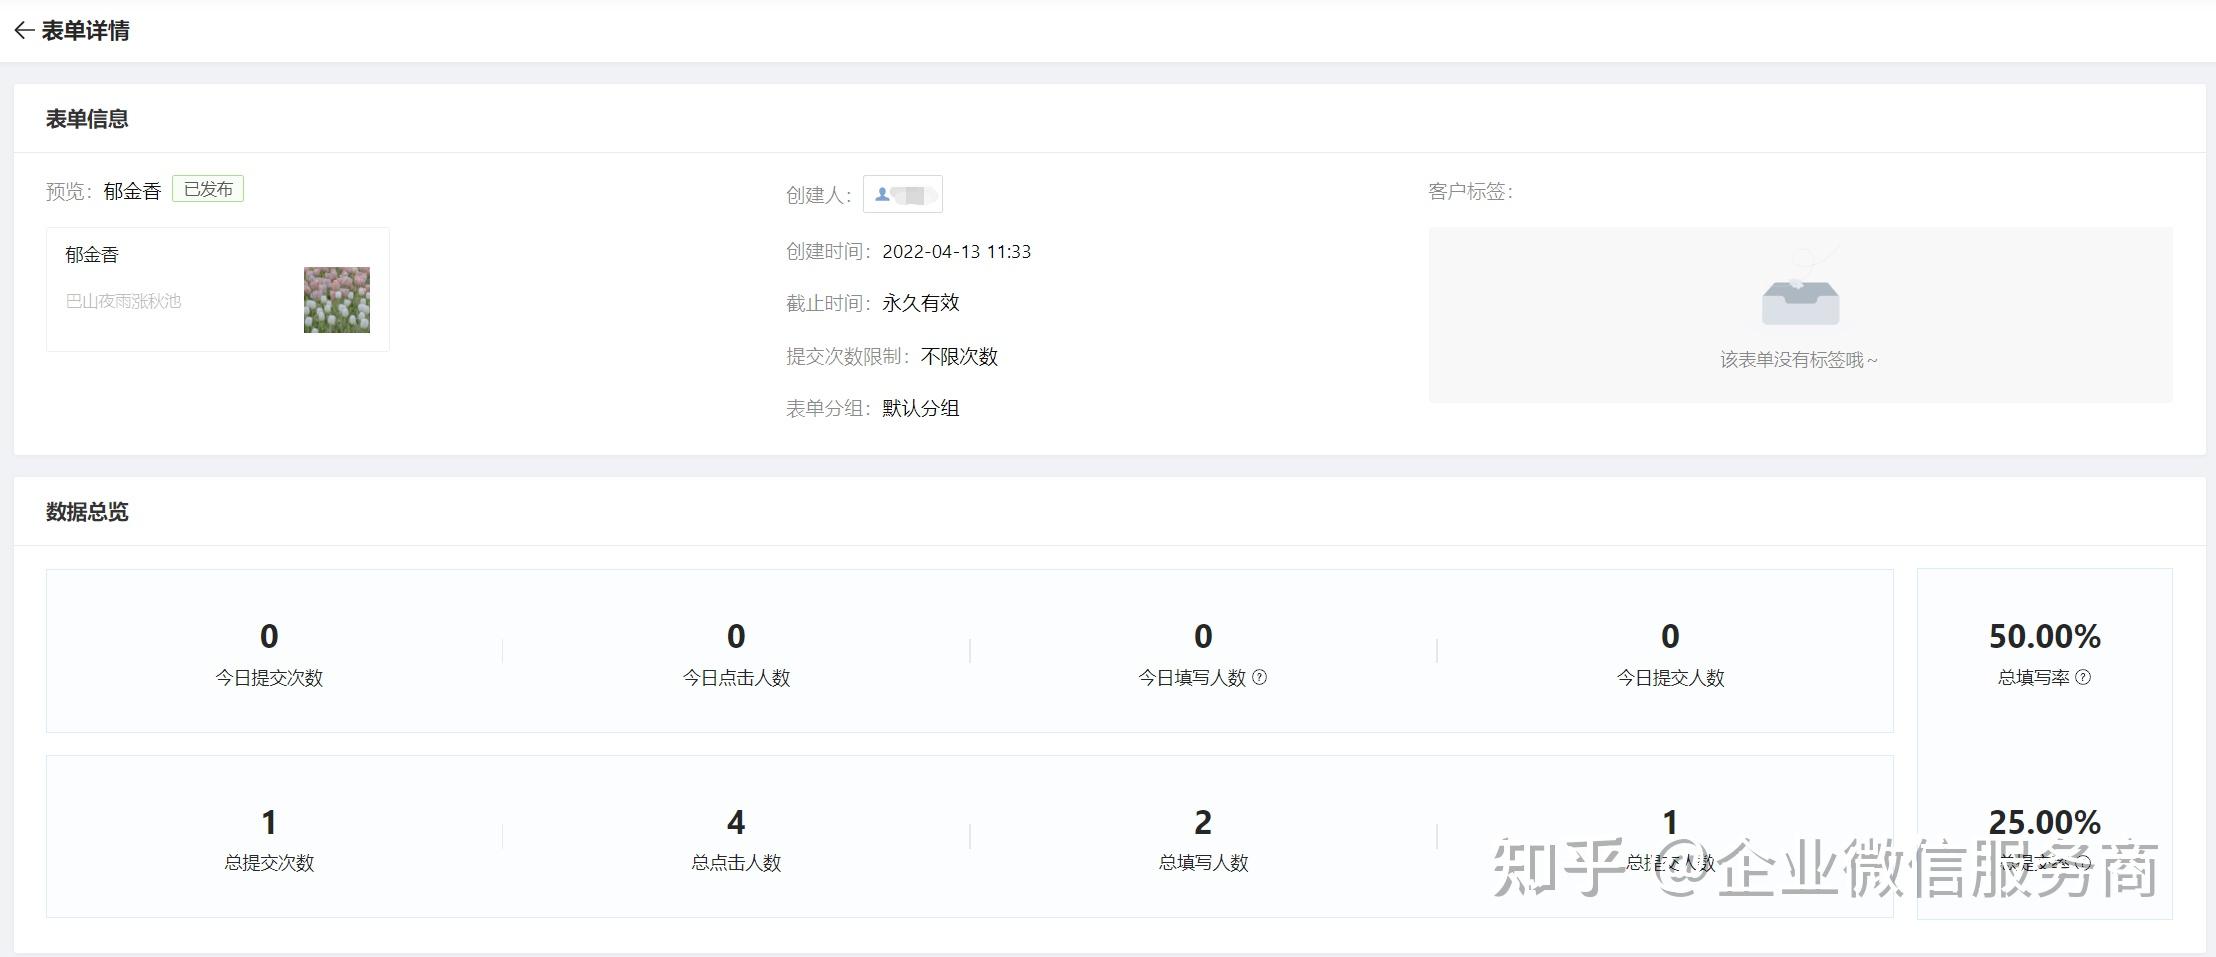Click the form name 郁金香 beside 预览
This screenshot has height=957, width=2216.
click(132, 191)
